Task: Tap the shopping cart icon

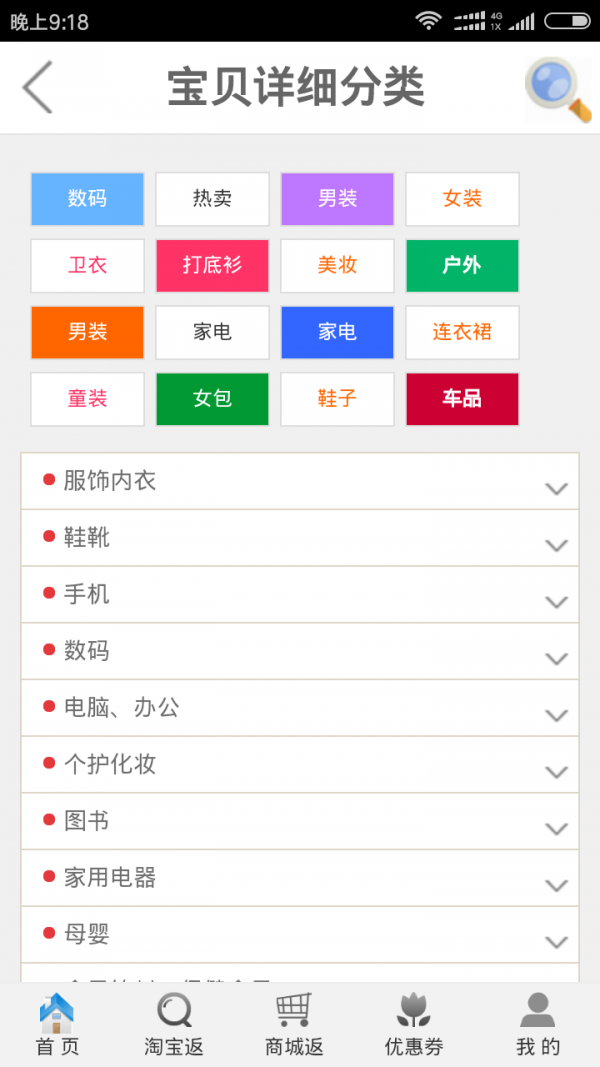Action: coord(294,1010)
